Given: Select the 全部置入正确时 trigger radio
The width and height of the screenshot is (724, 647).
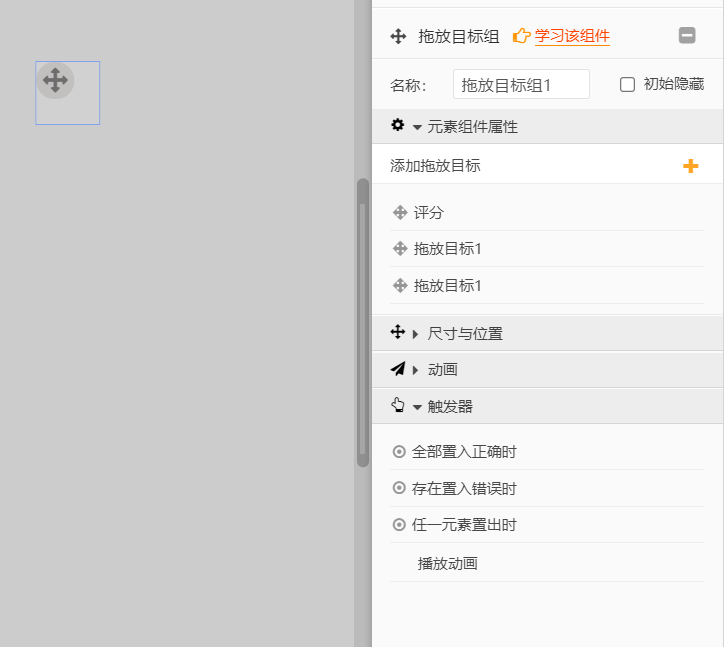Looking at the screenshot, I should 399,452.
